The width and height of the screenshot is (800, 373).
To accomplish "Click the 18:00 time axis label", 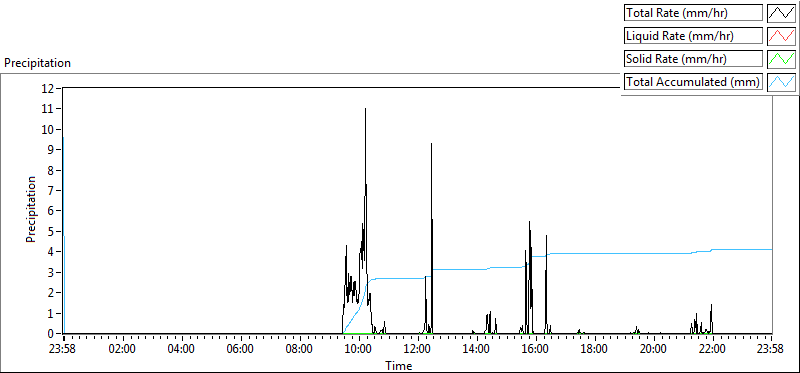I will pyautogui.click(x=595, y=350).
